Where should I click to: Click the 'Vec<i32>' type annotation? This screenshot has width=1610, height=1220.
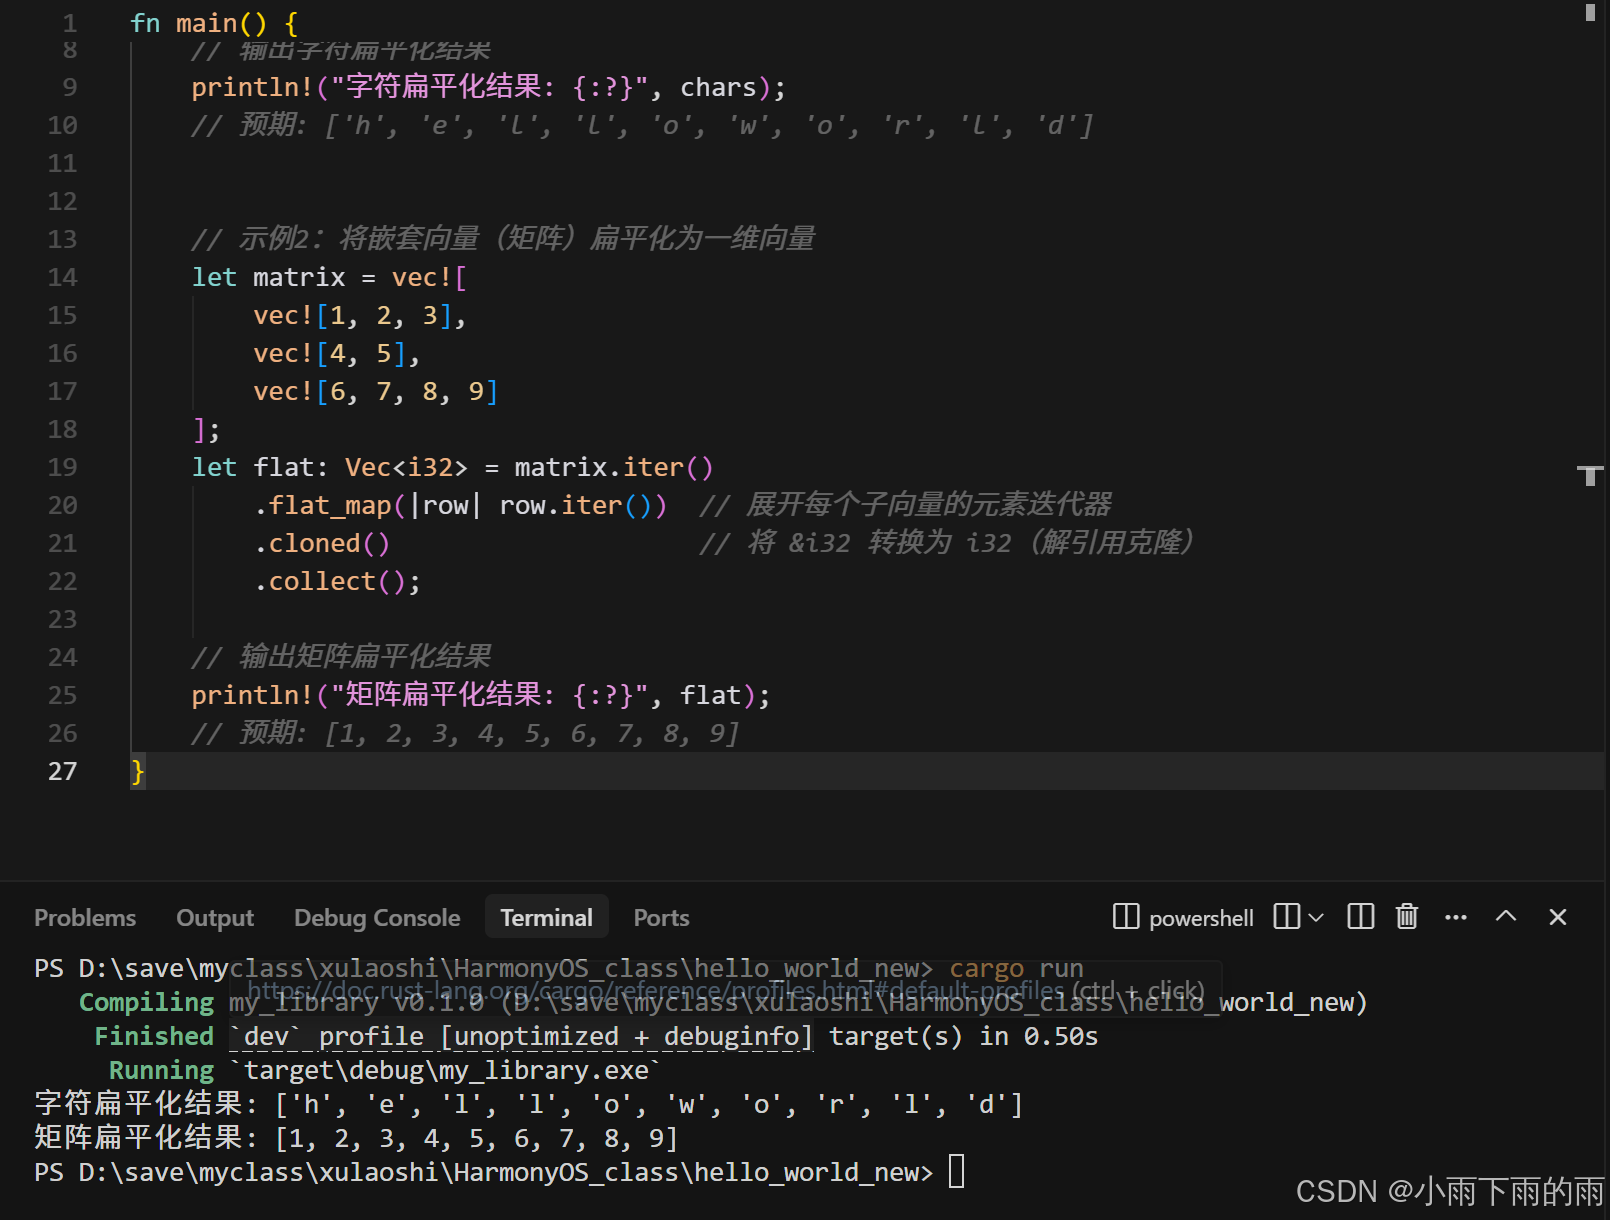pyautogui.click(x=406, y=467)
